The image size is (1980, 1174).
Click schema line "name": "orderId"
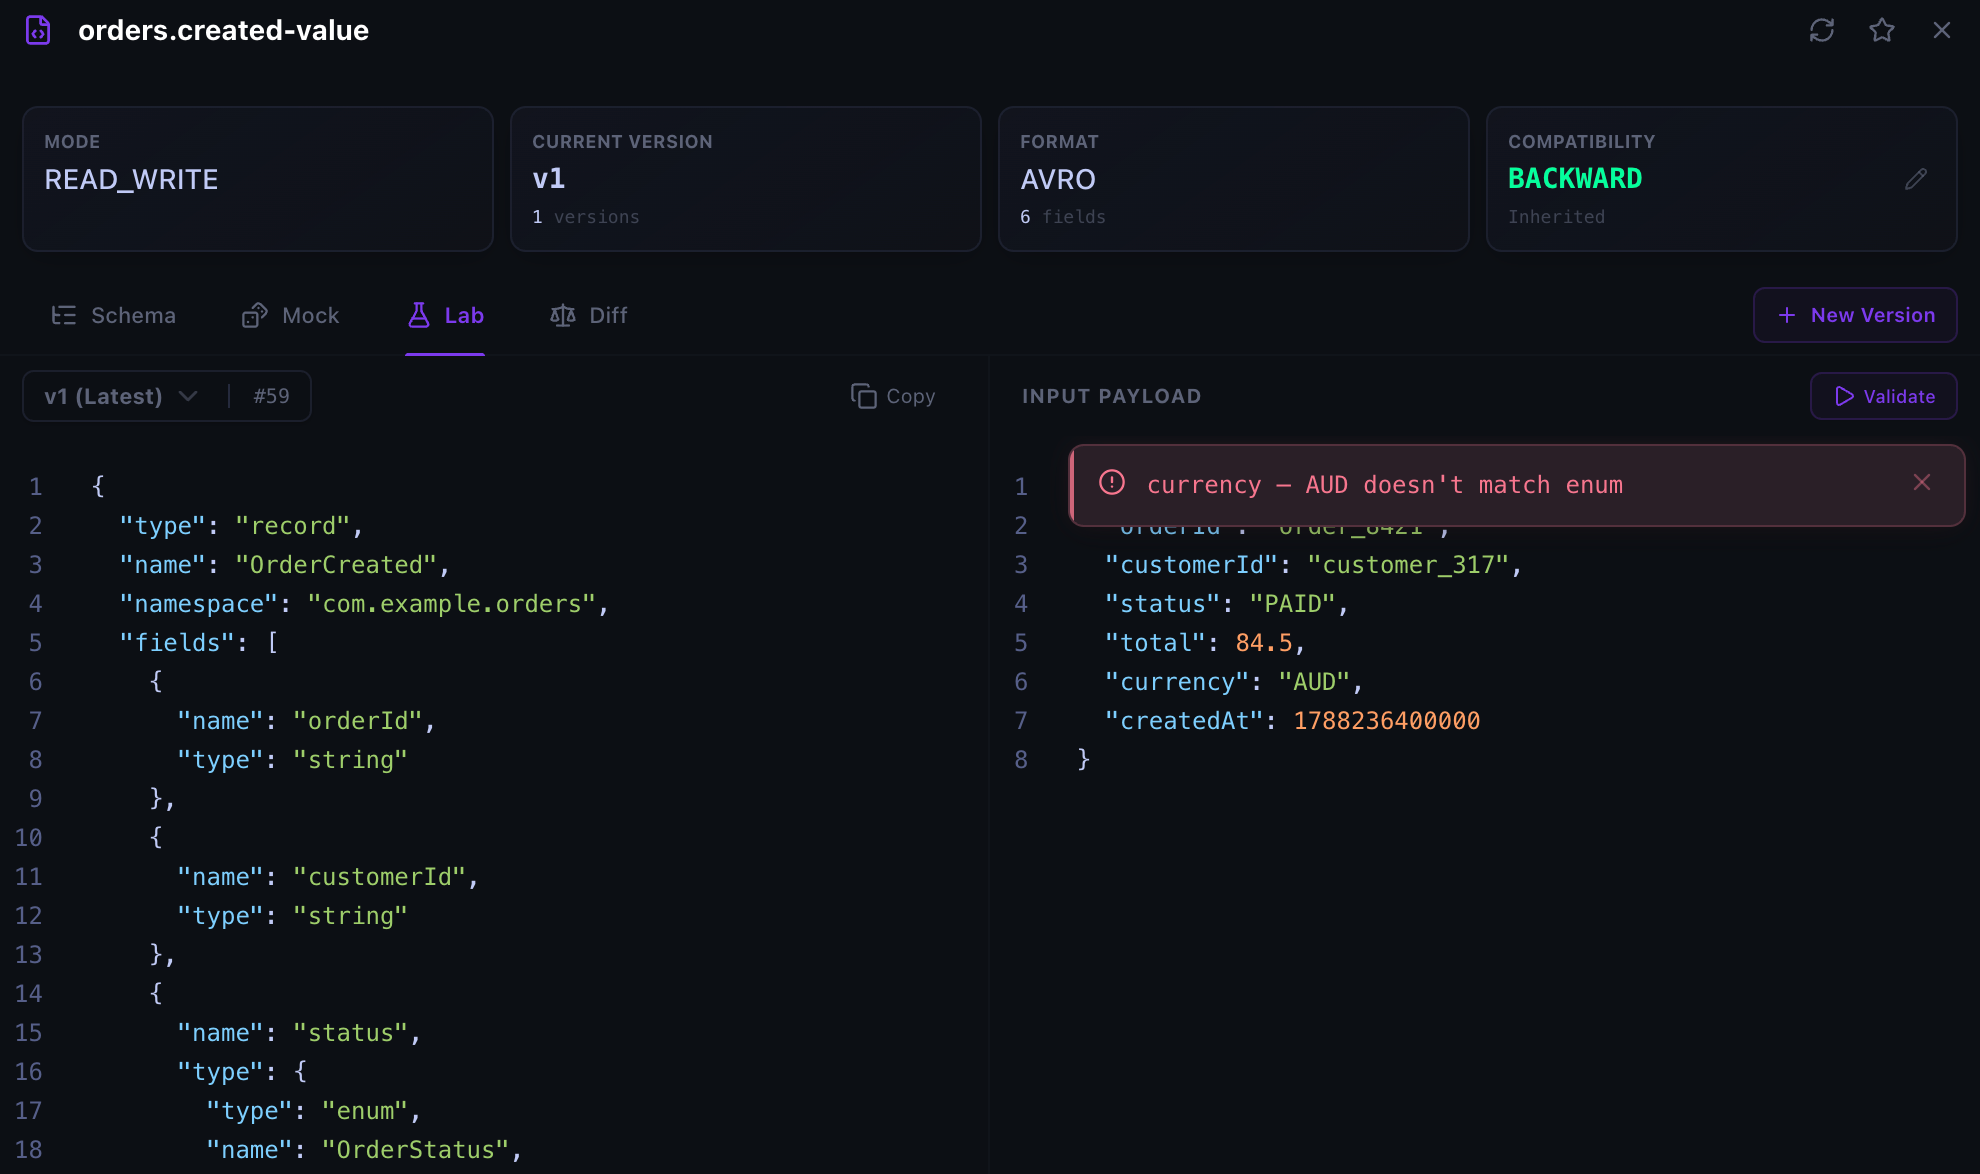(306, 721)
